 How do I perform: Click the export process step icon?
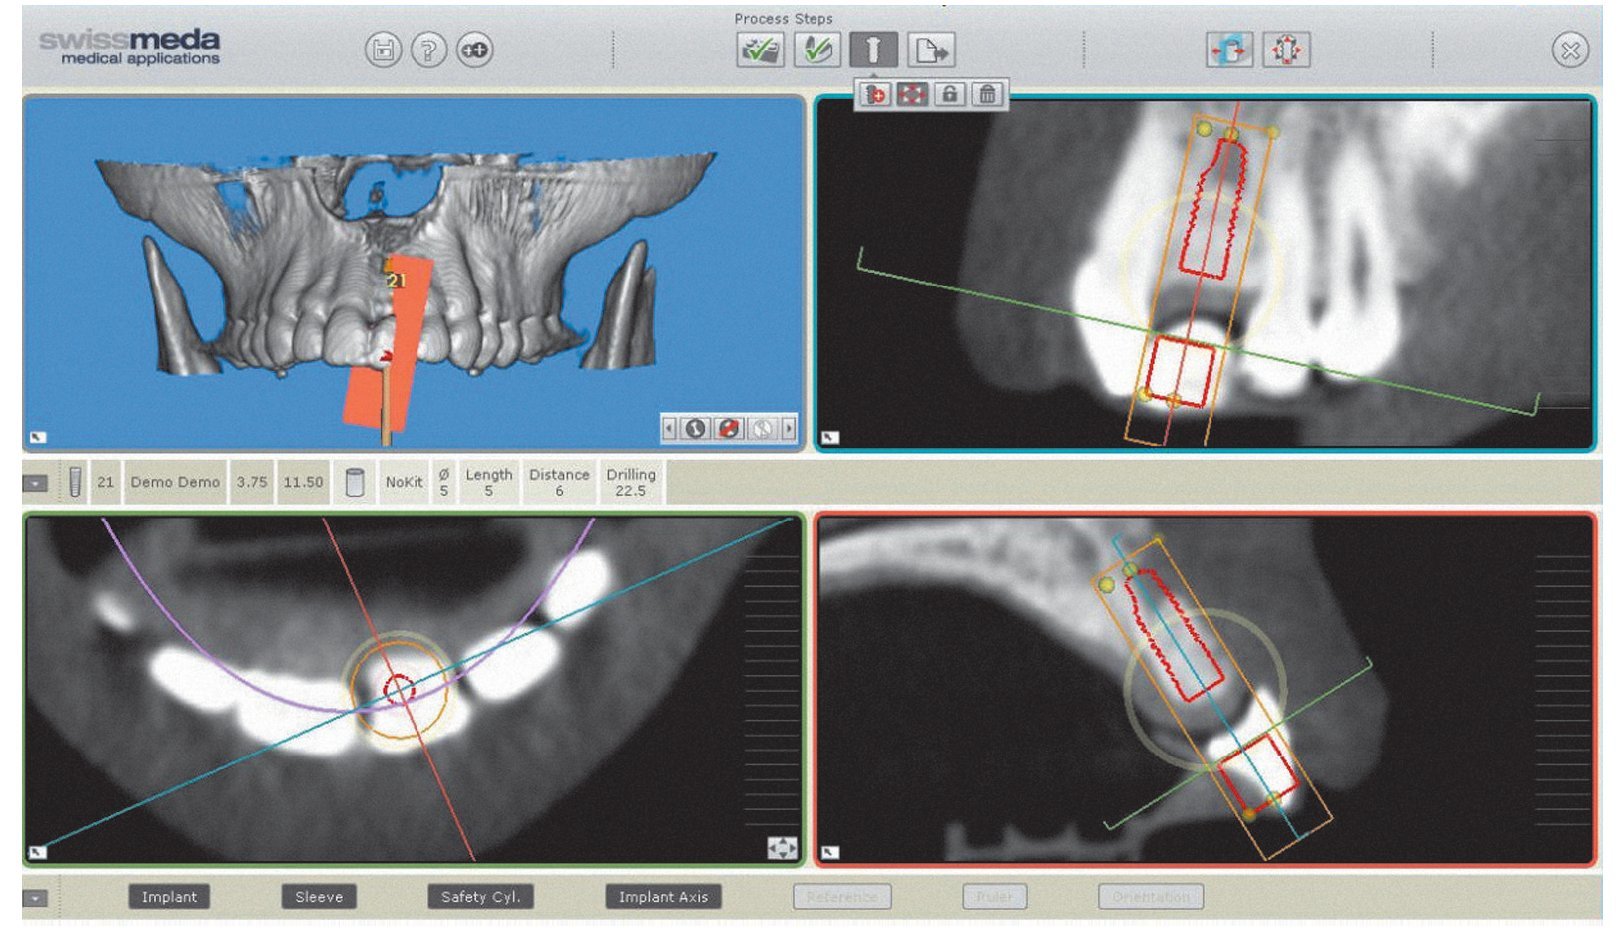[931, 50]
